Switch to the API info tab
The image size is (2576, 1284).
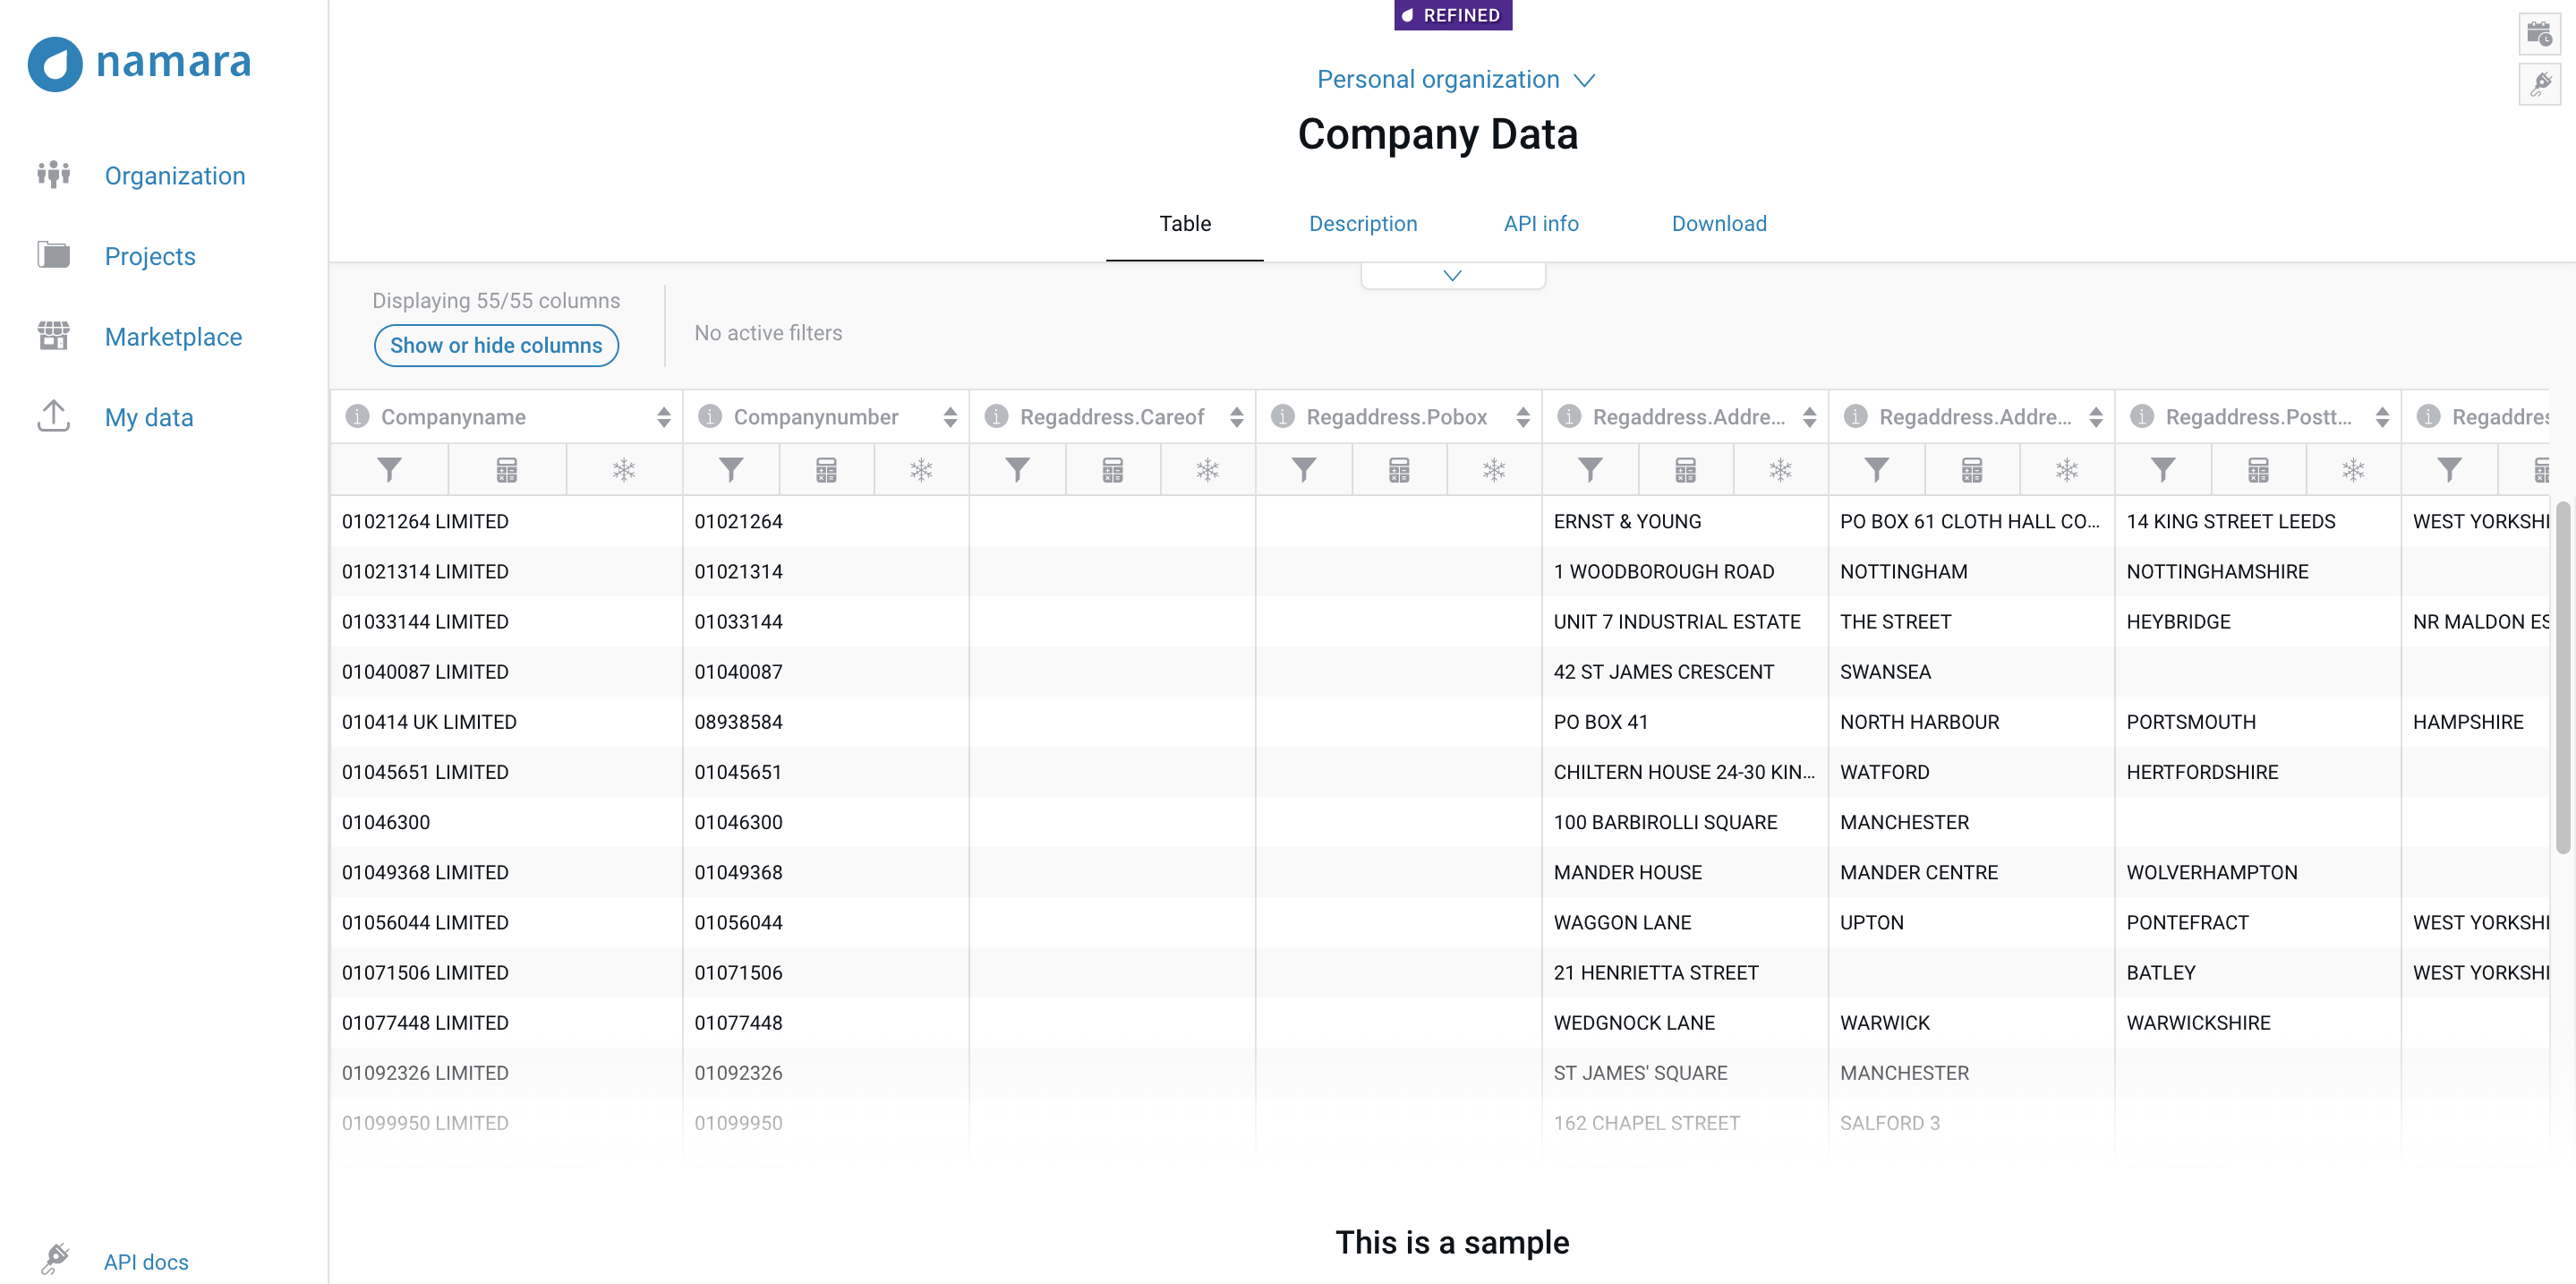point(1540,224)
